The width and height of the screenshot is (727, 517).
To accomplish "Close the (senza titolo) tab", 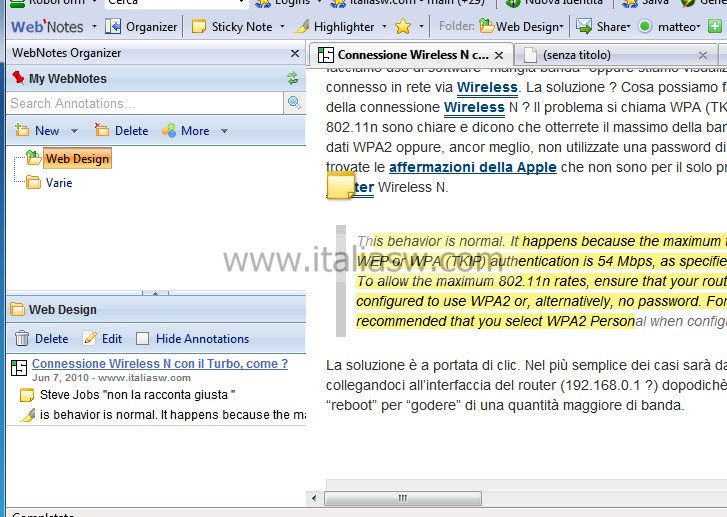I will coord(703,56).
